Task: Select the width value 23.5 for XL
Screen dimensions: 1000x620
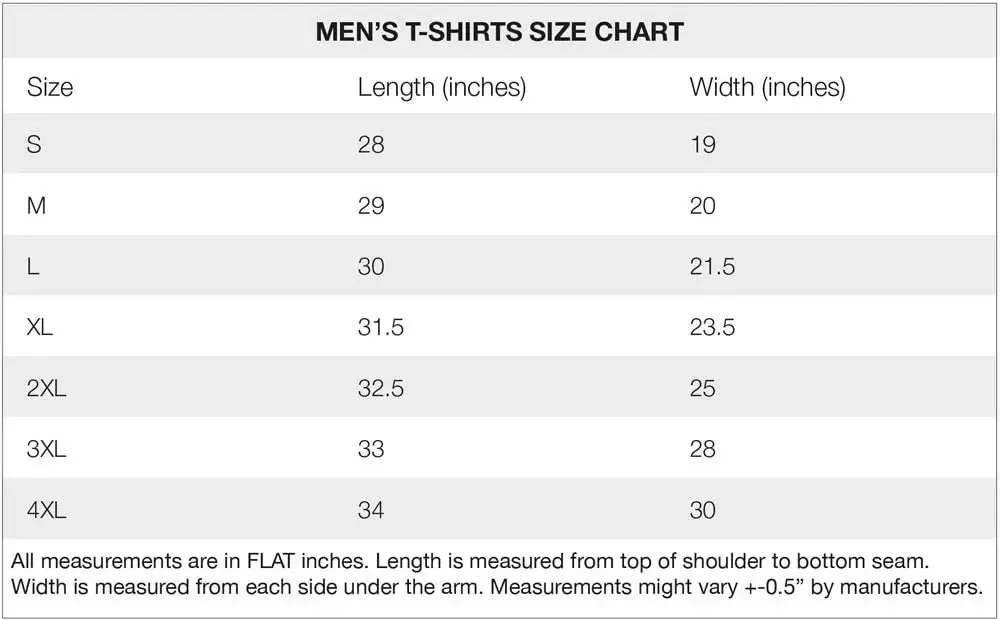Action: click(712, 328)
